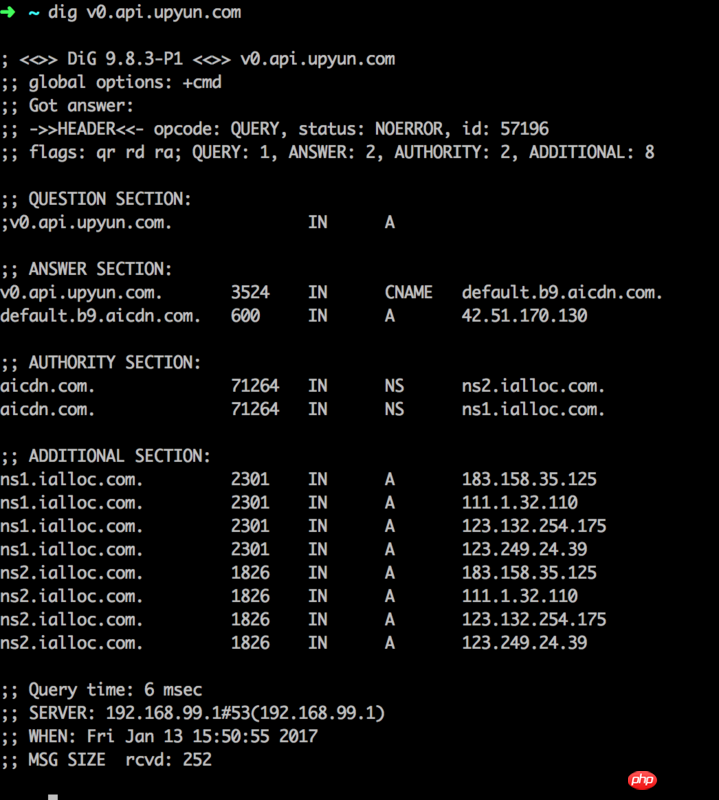Select 'status: NOERROR' in the header
The height and width of the screenshot is (800, 719).
tap(370, 129)
